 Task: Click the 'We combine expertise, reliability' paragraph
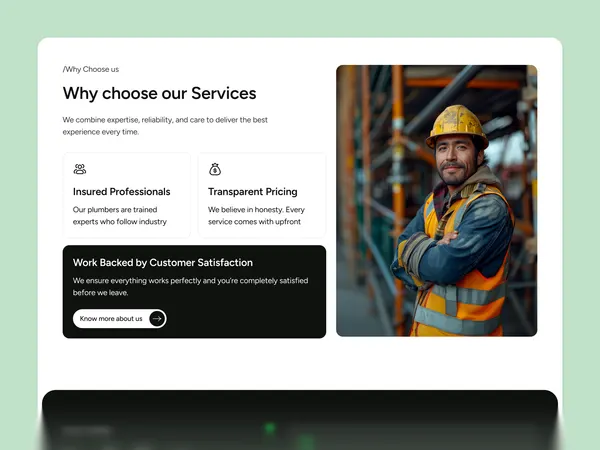[x=165, y=126]
